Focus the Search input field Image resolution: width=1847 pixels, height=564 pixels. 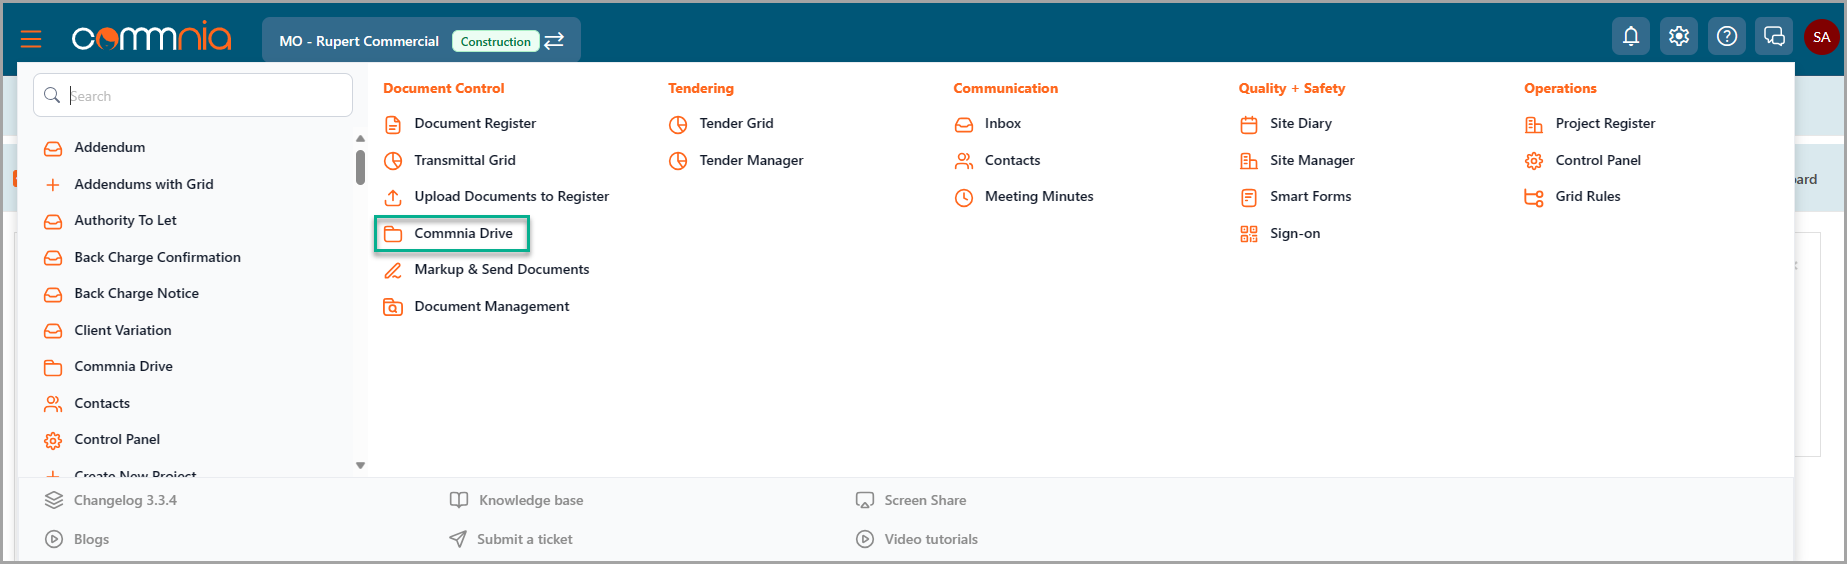pyautogui.click(x=193, y=95)
